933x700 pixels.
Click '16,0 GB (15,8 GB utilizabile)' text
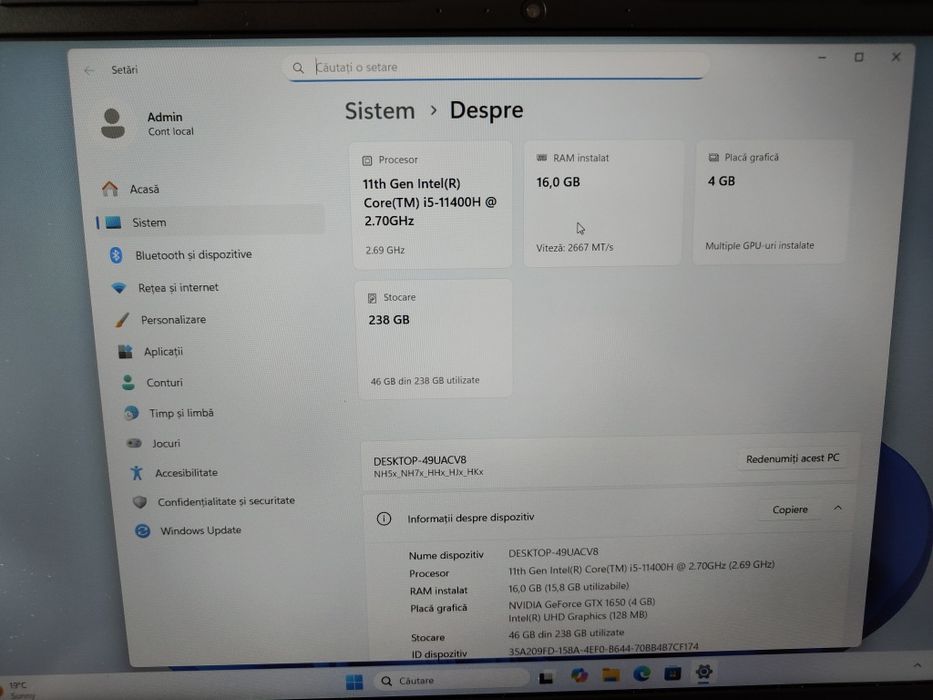568,587
